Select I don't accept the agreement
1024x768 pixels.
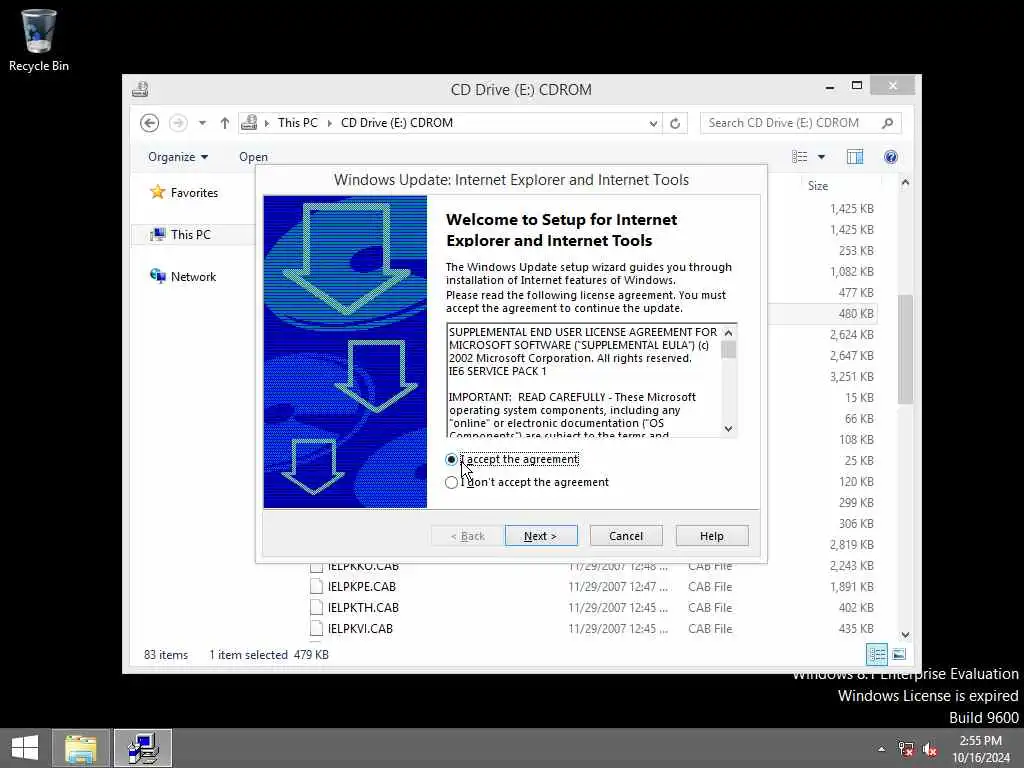pyautogui.click(x=451, y=483)
